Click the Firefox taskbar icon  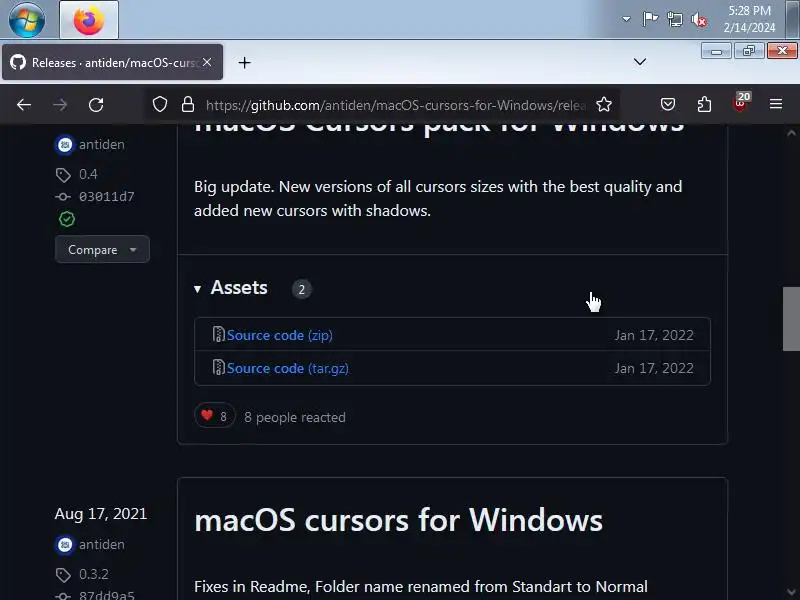click(x=89, y=20)
